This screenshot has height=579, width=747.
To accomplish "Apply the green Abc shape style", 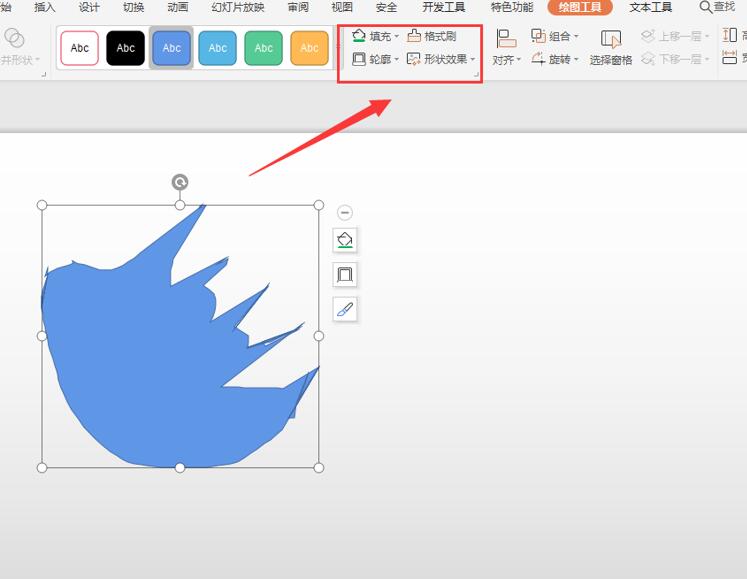I will click(x=263, y=48).
